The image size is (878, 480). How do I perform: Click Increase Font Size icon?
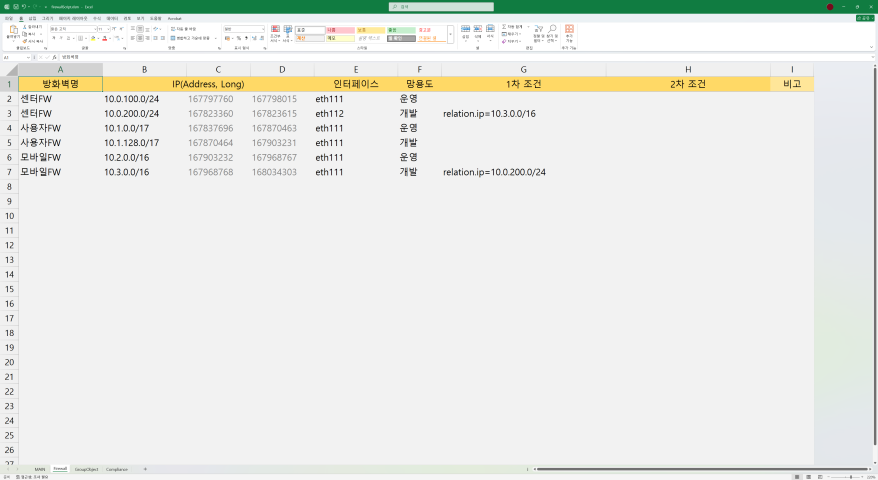pyautogui.click(x=114, y=29)
